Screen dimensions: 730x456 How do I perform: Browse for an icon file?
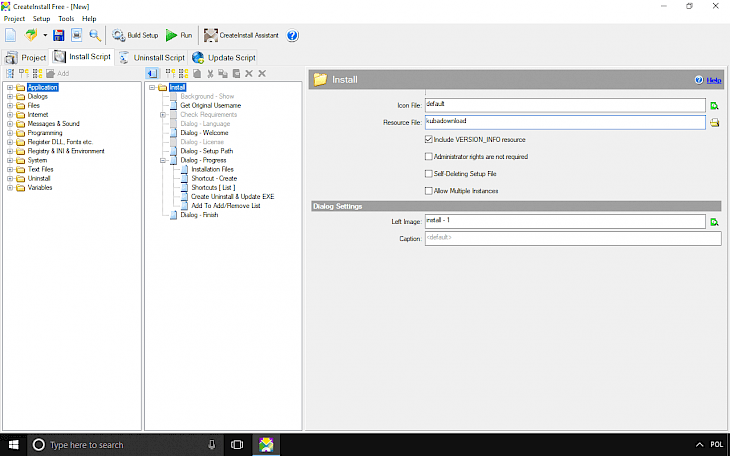pyautogui.click(x=714, y=106)
